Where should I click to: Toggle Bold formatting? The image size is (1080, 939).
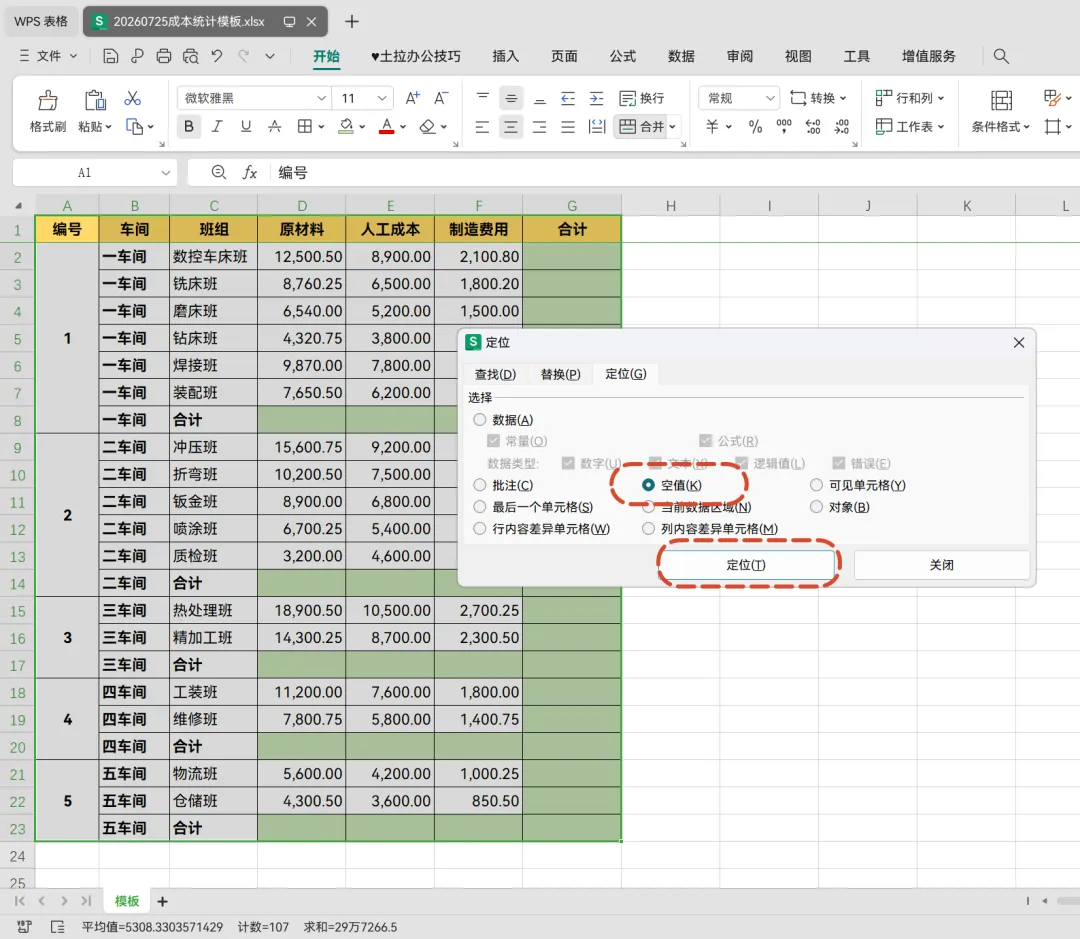point(188,127)
